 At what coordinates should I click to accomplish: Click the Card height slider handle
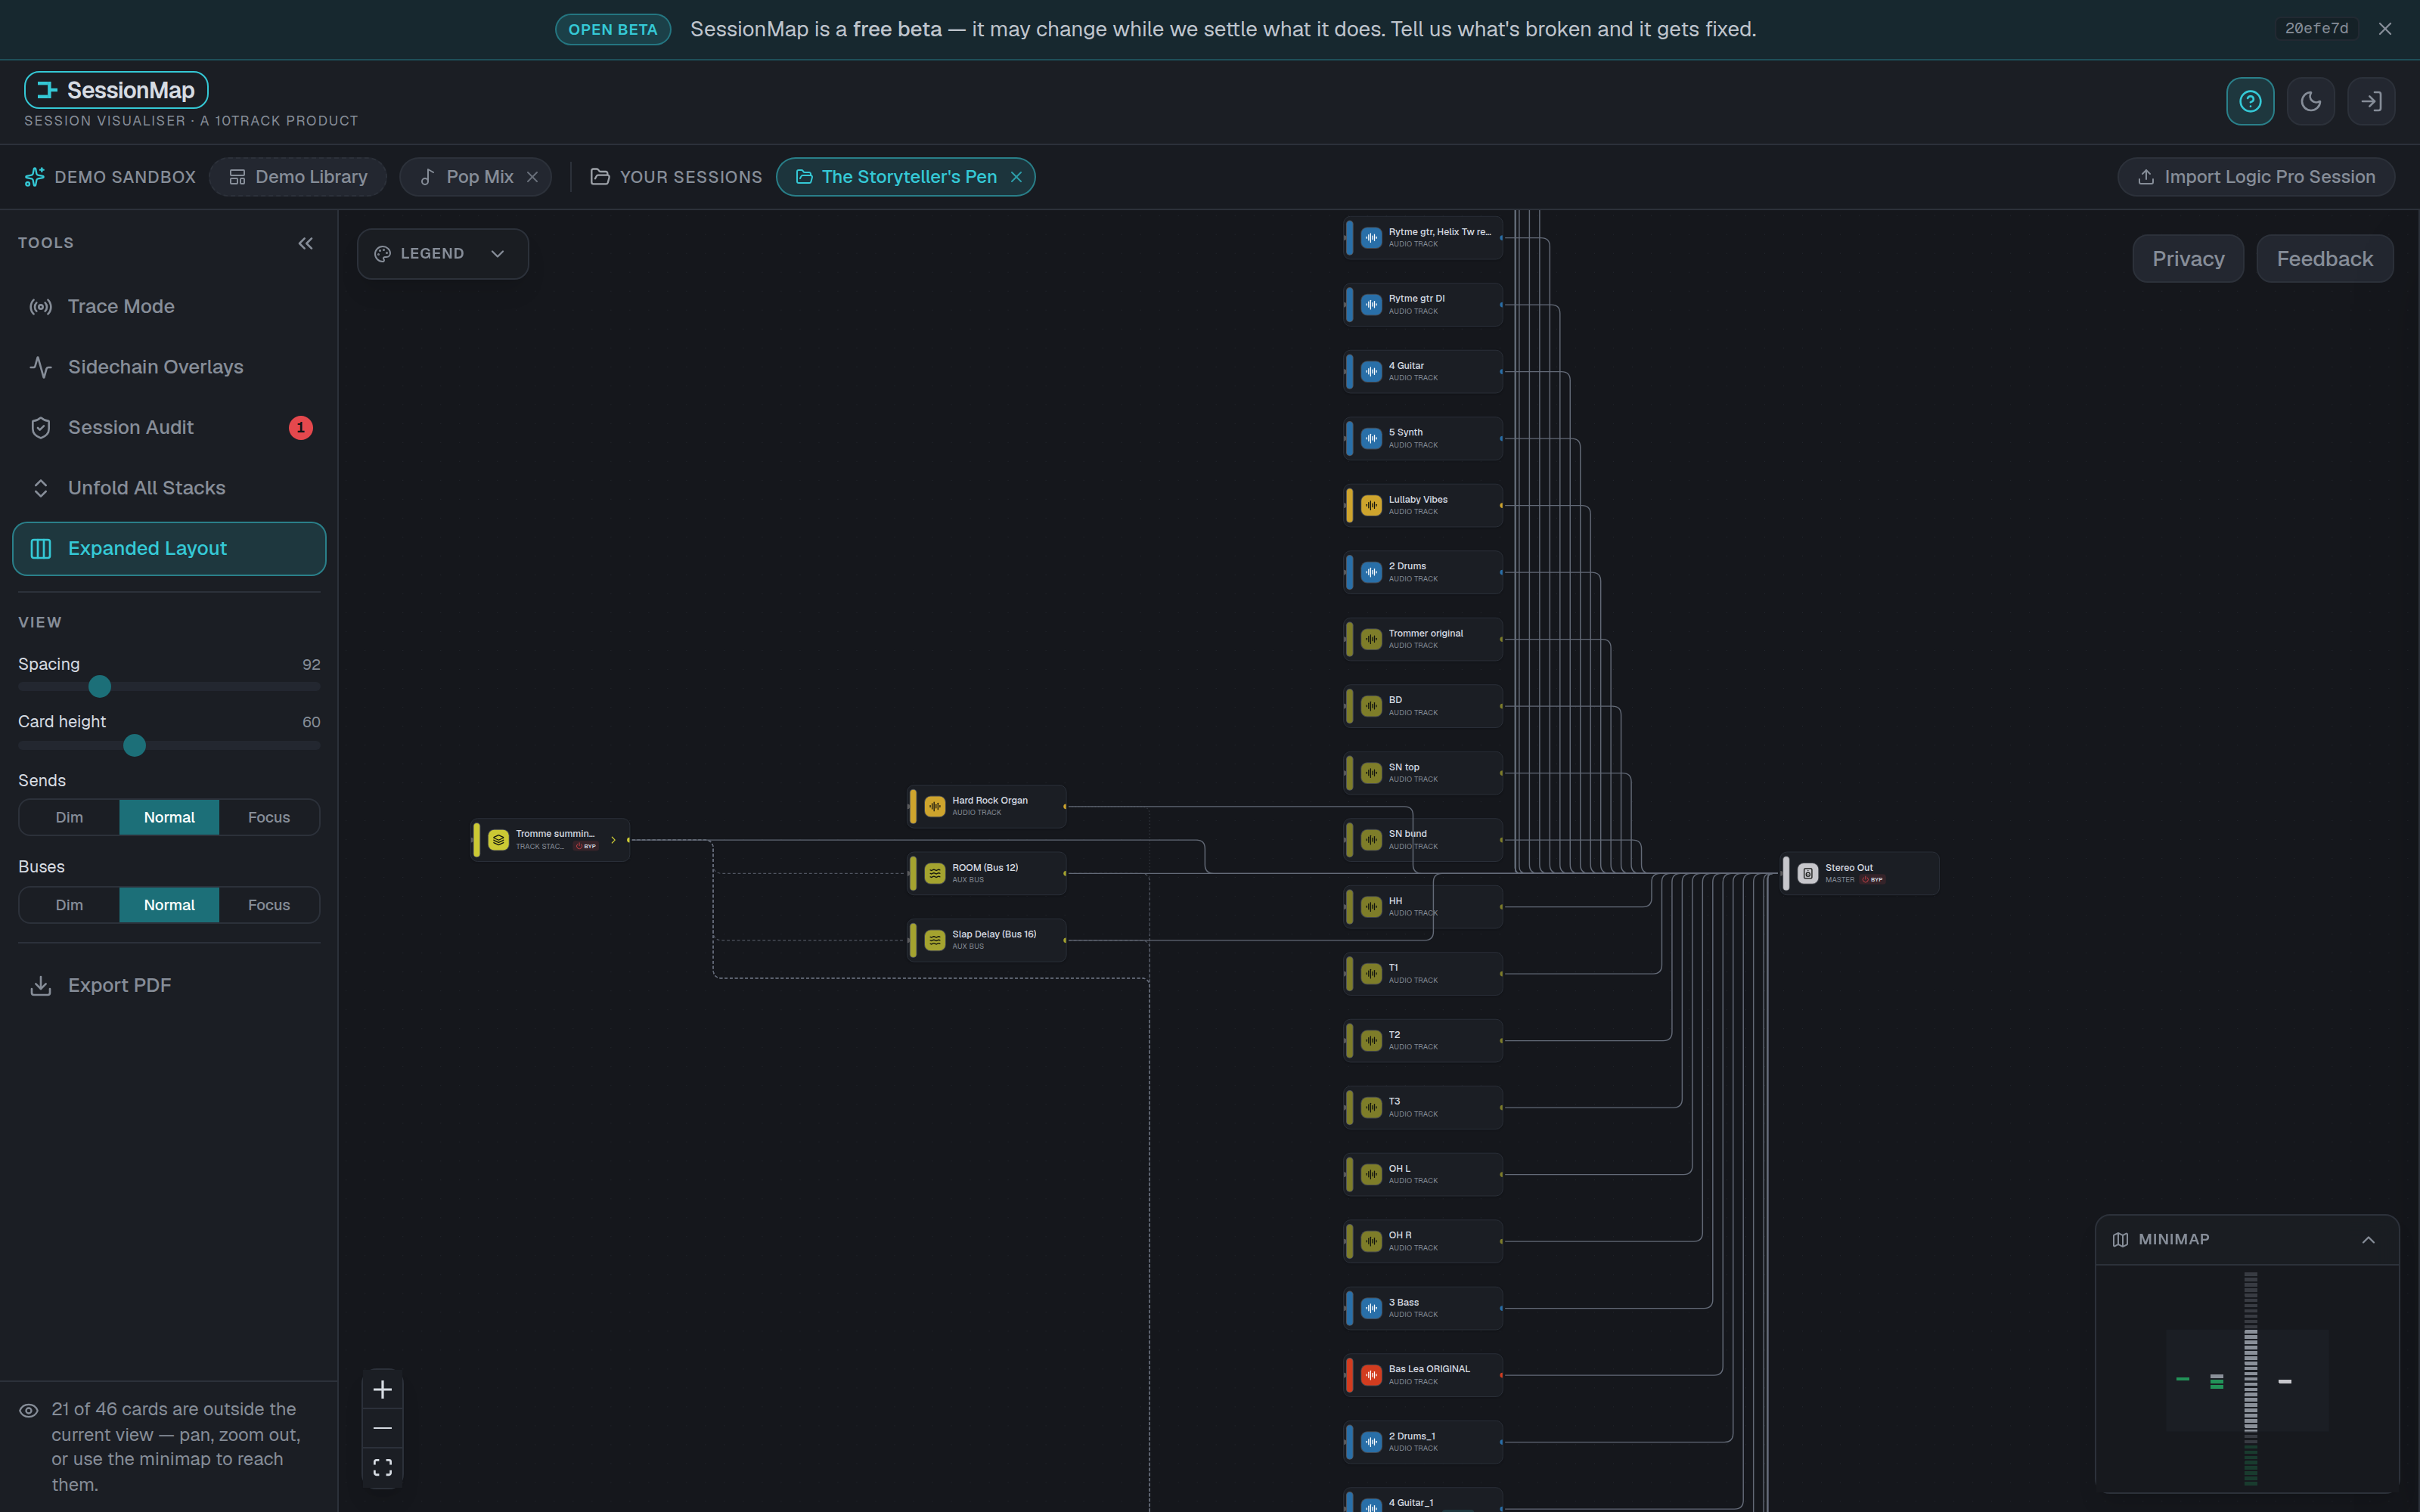(134, 746)
